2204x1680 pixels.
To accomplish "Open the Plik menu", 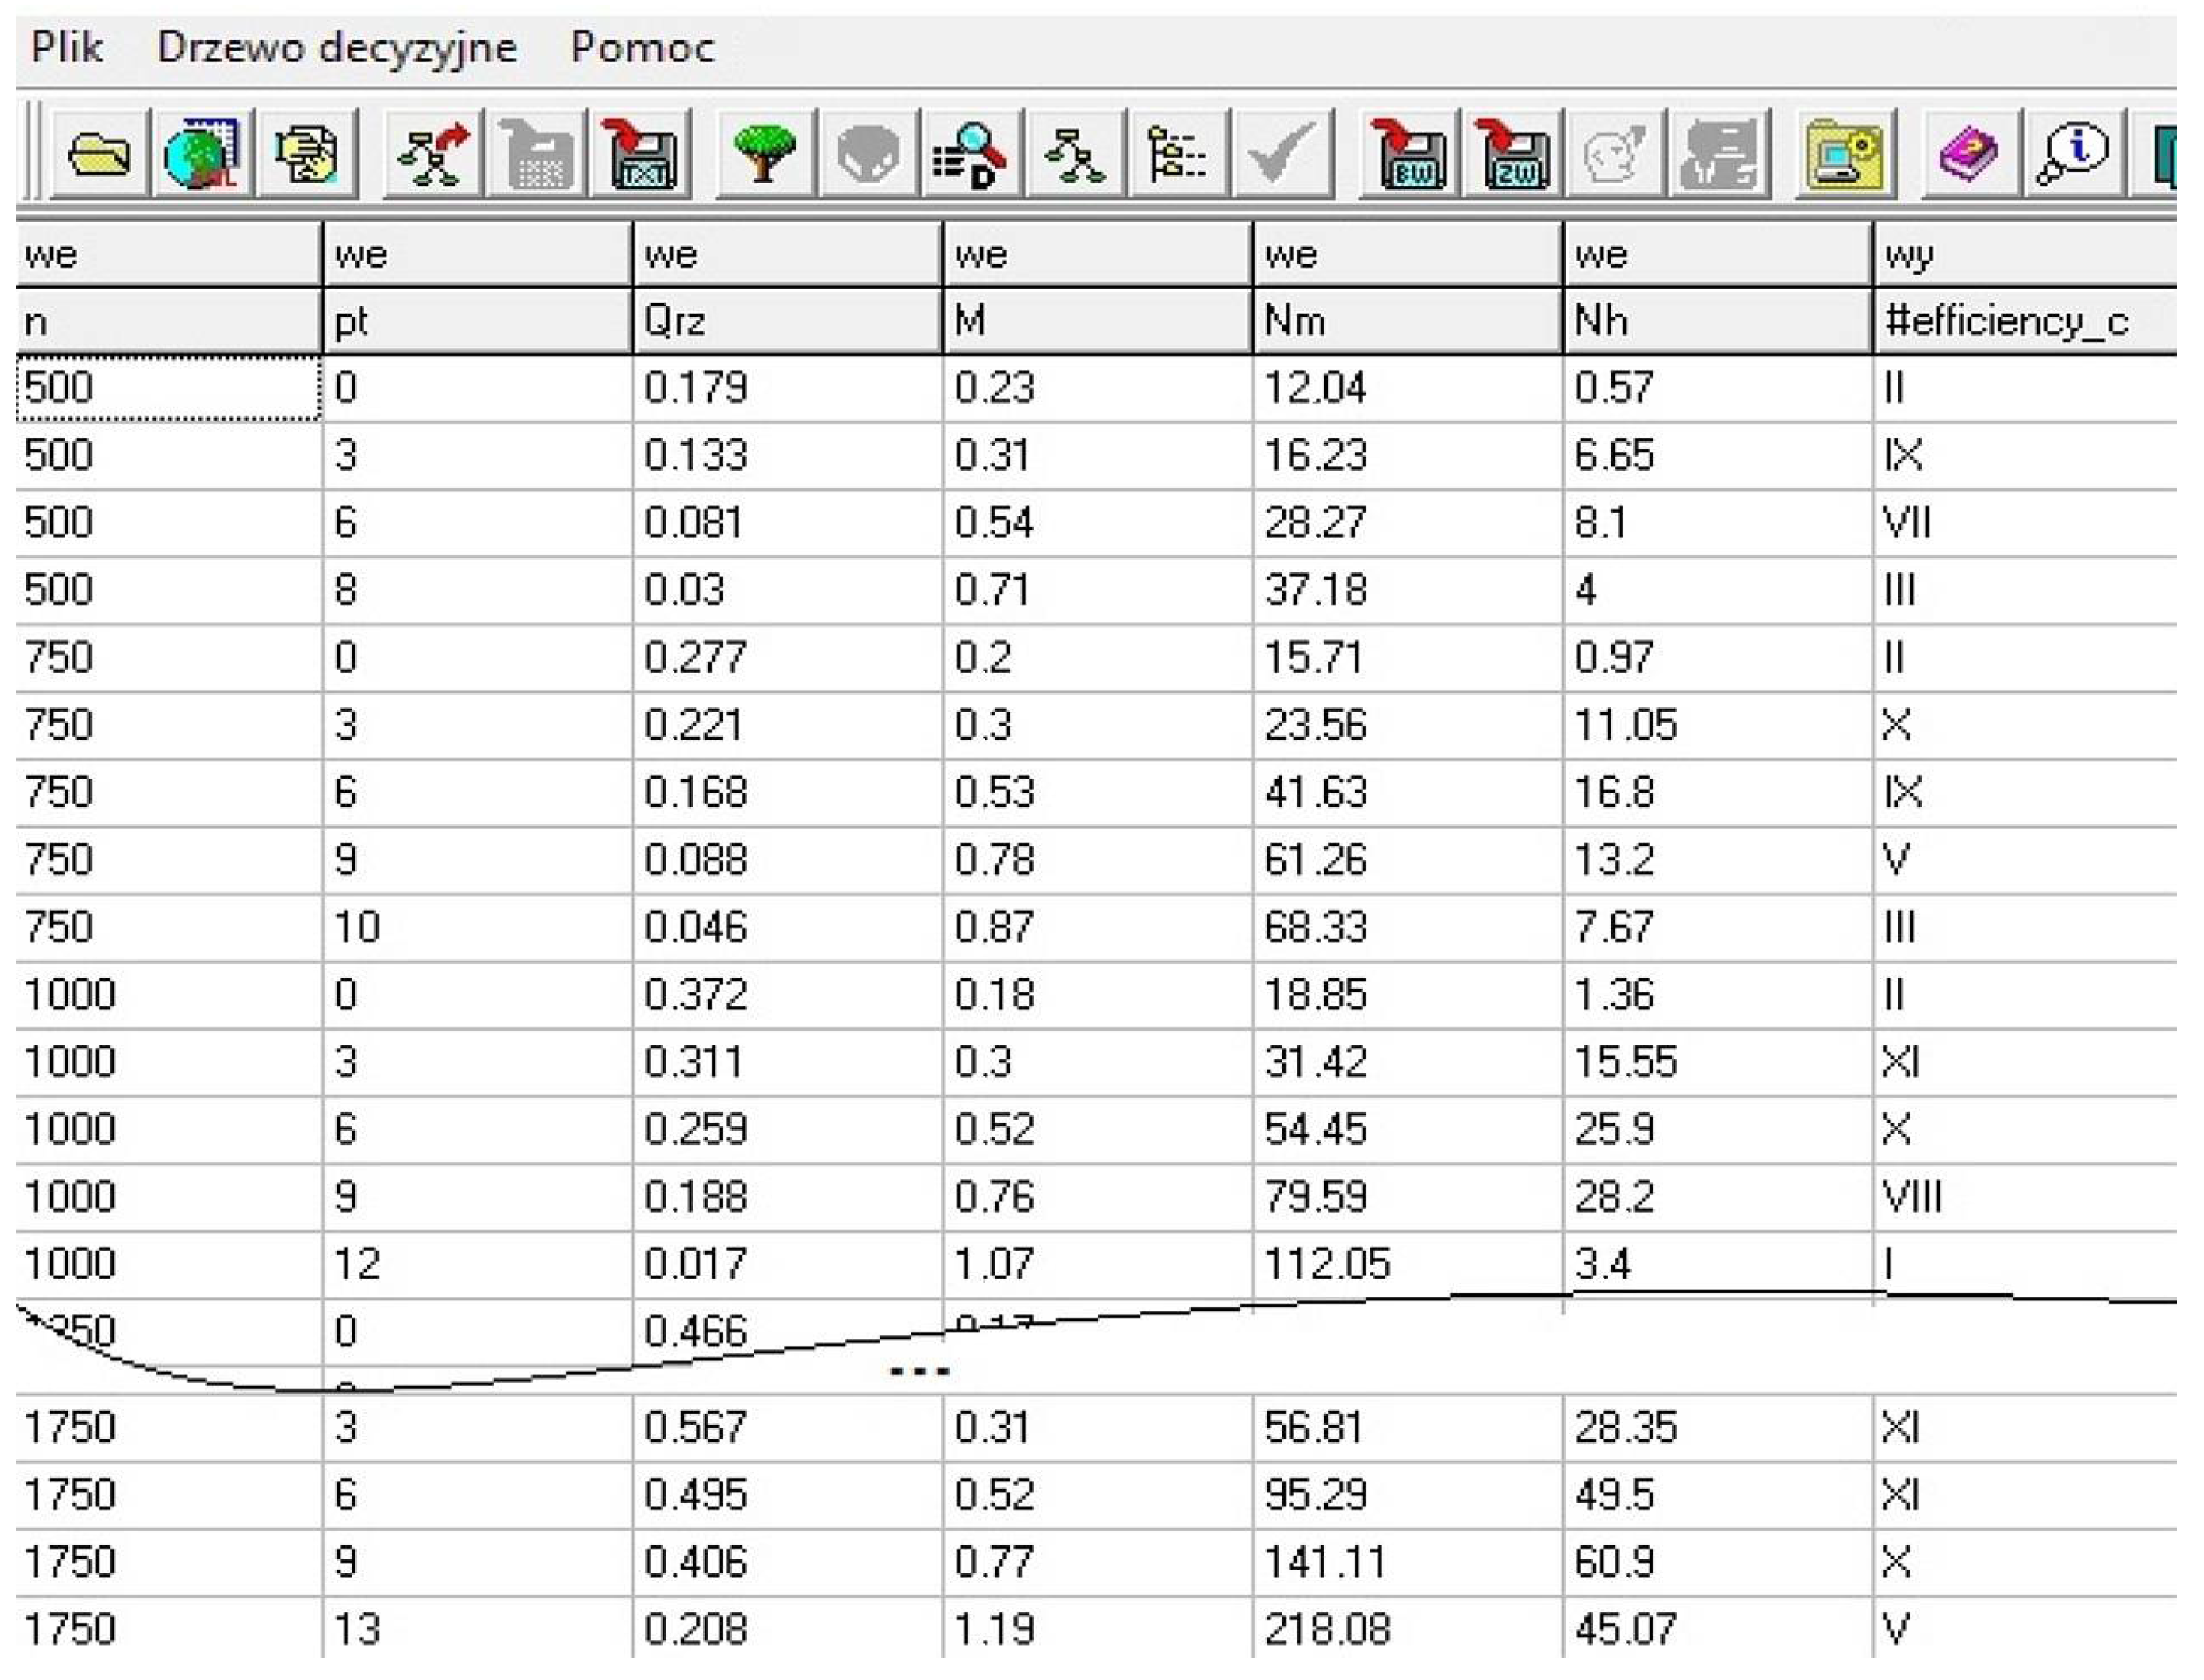I will tap(66, 47).
